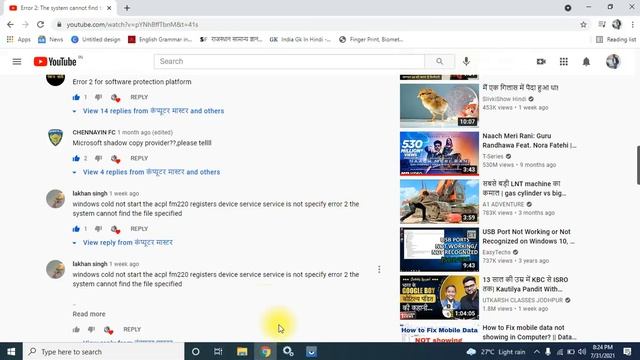This screenshot has height=360, width=640.
Task: Heart the CHENNAYIN FC comment
Action: pyautogui.click(x=115, y=158)
